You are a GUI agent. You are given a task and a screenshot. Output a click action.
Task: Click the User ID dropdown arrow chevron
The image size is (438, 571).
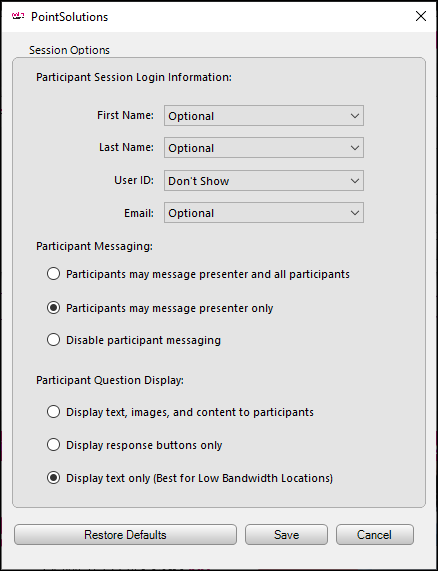pos(355,181)
